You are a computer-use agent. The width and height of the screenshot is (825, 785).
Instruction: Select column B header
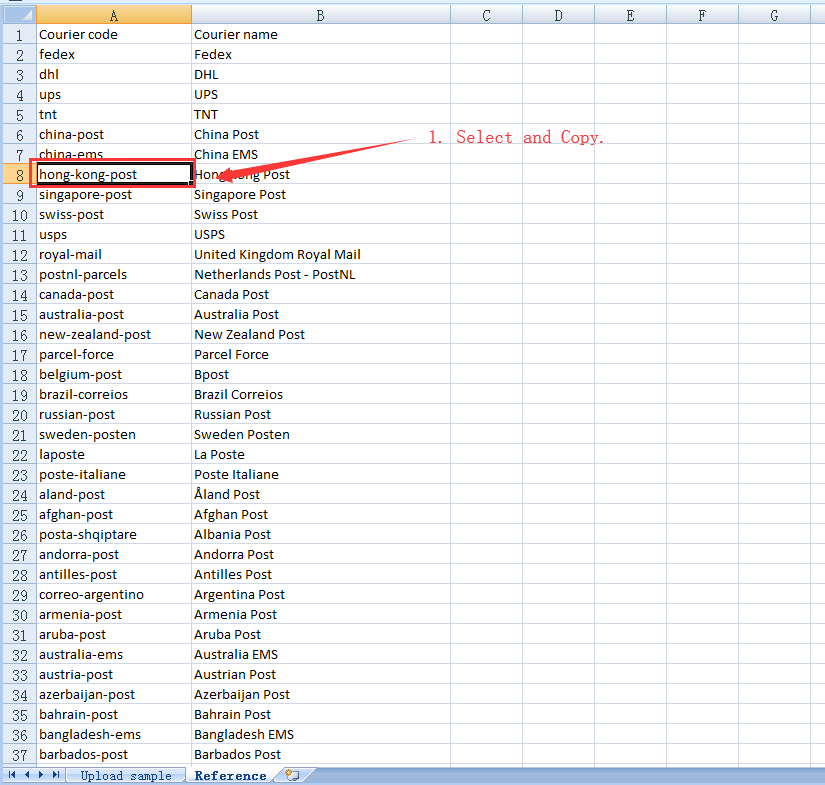pyautogui.click(x=320, y=14)
